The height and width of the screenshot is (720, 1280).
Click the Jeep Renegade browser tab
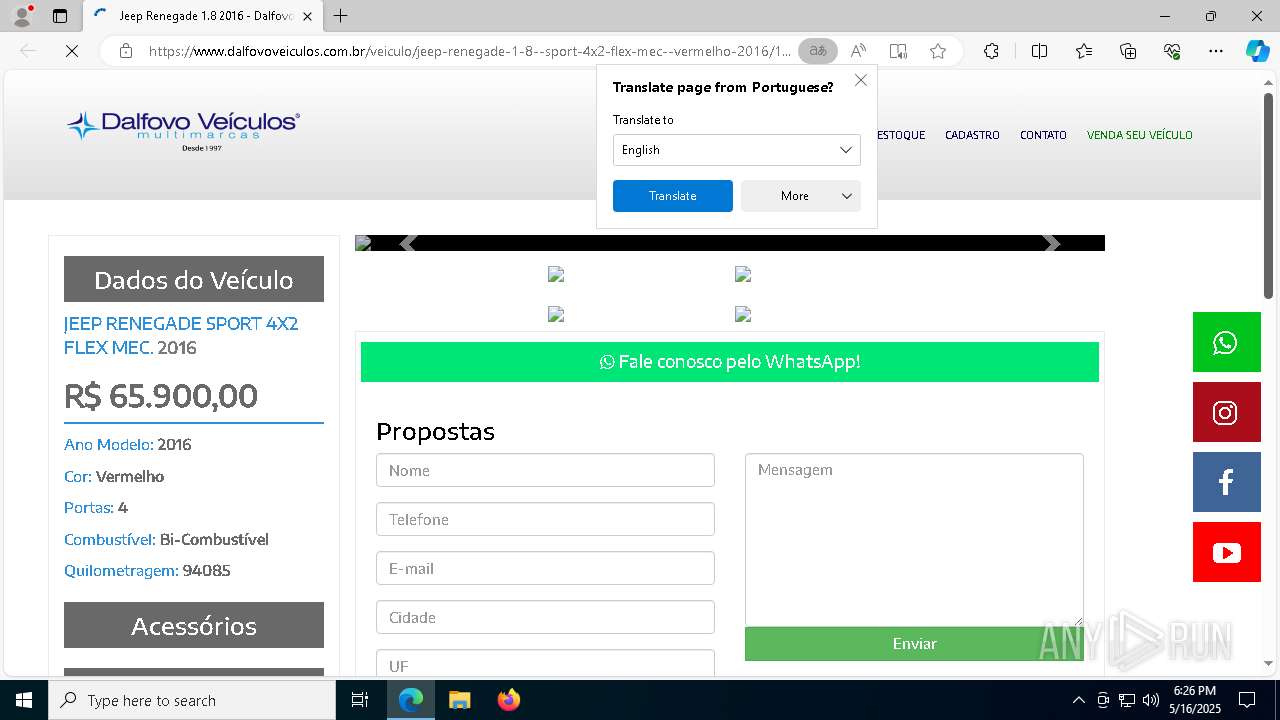203,16
